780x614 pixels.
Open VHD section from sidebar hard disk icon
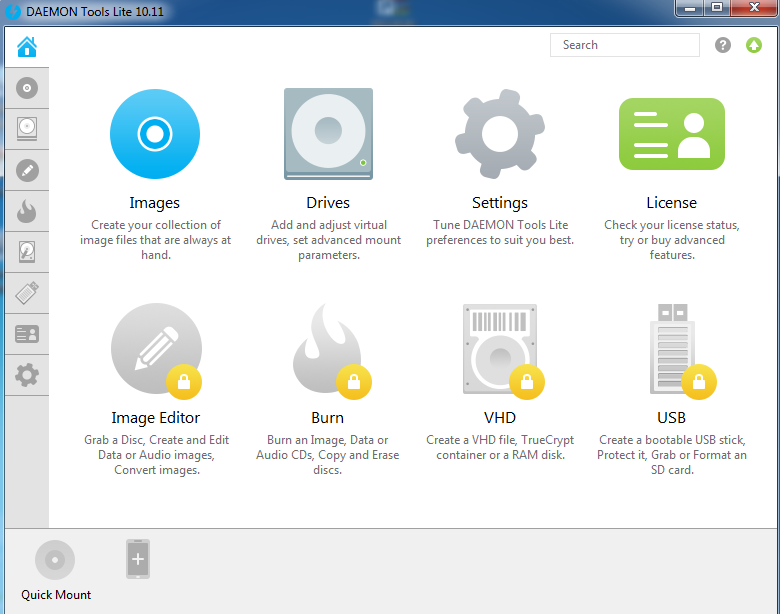[x=27, y=252]
